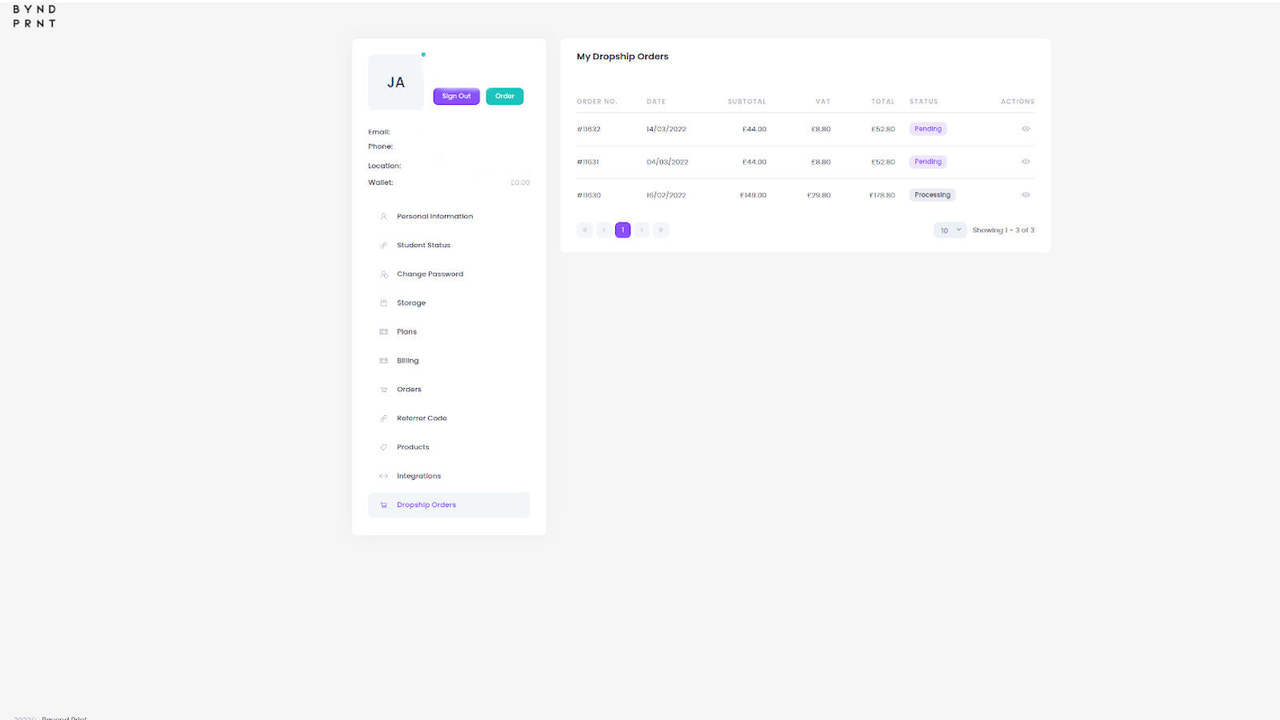Reveal order #11630 details using eye icon
Screen dimensions: 1280x720
pyautogui.click(x=1025, y=194)
